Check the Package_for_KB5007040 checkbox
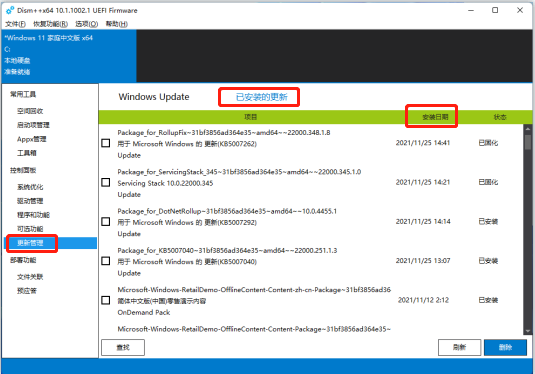Screen dimensions: 535x374 coord(106,261)
